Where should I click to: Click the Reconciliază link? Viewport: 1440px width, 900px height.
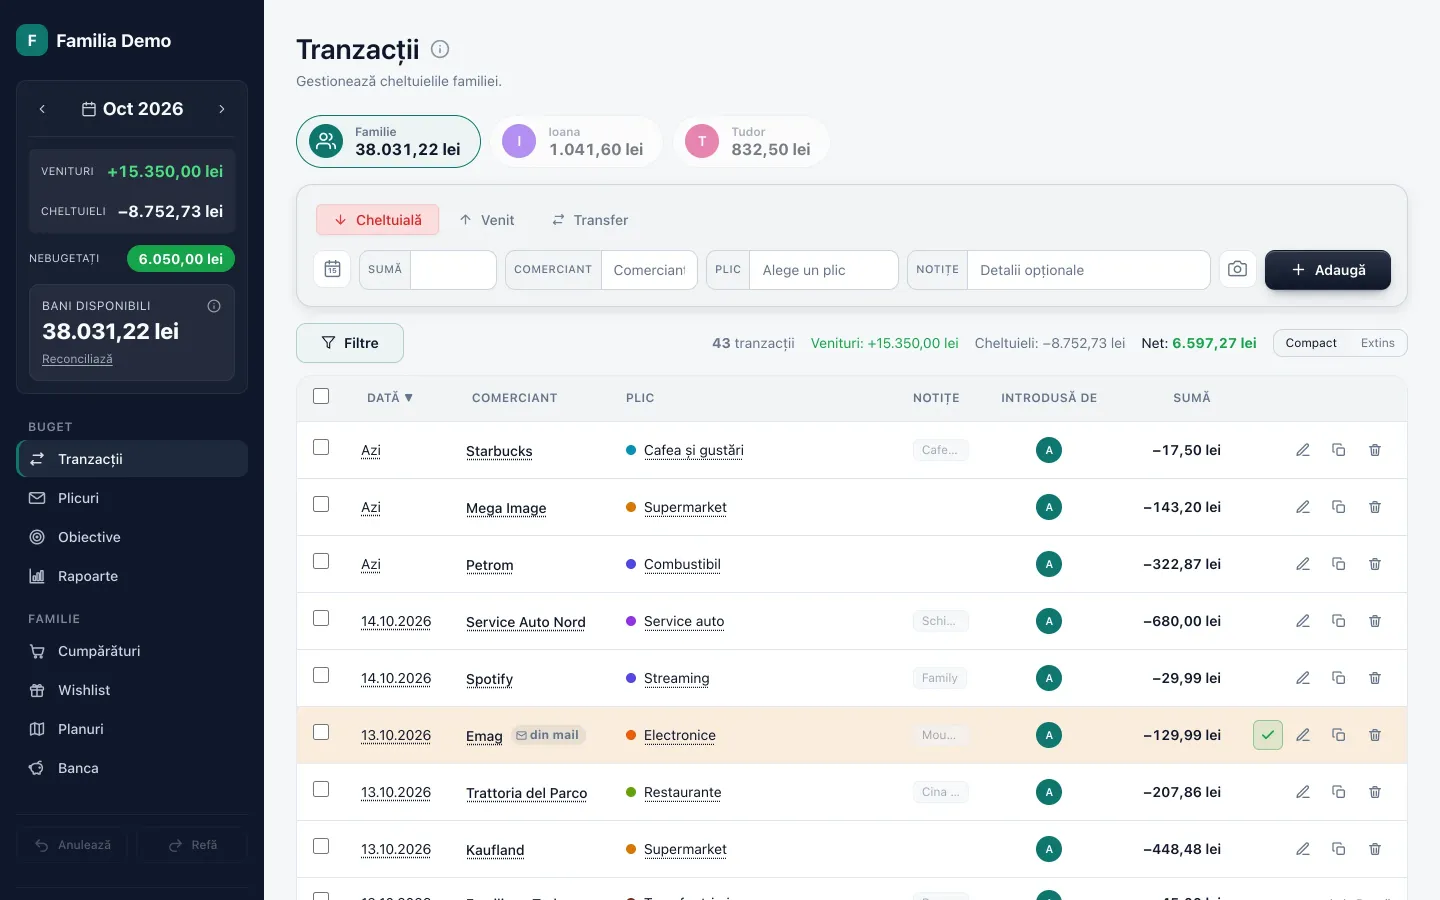pos(77,359)
